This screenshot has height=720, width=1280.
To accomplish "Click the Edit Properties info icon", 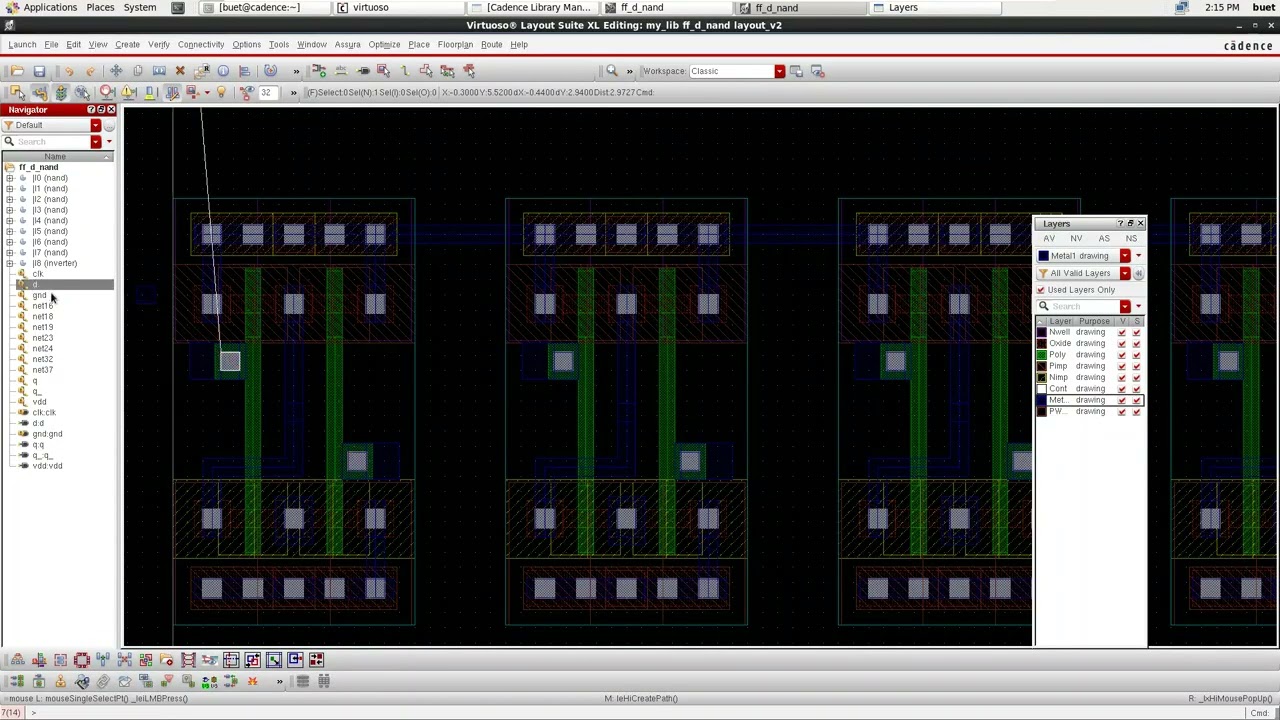I will [x=223, y=71].
